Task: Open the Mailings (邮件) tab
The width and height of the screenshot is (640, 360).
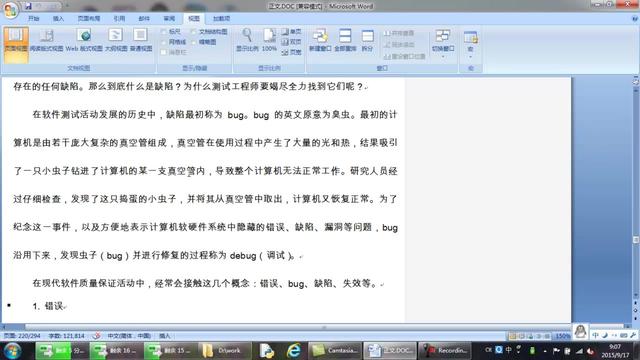Action: click(144, 18)
